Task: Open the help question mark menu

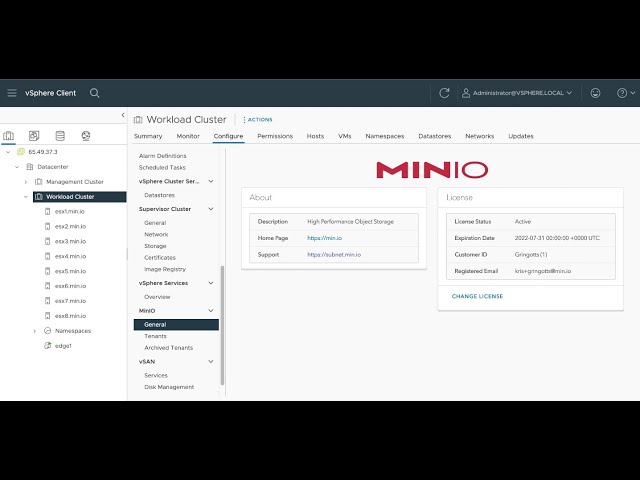Action: pyautogui.click(x=625, y=93)
